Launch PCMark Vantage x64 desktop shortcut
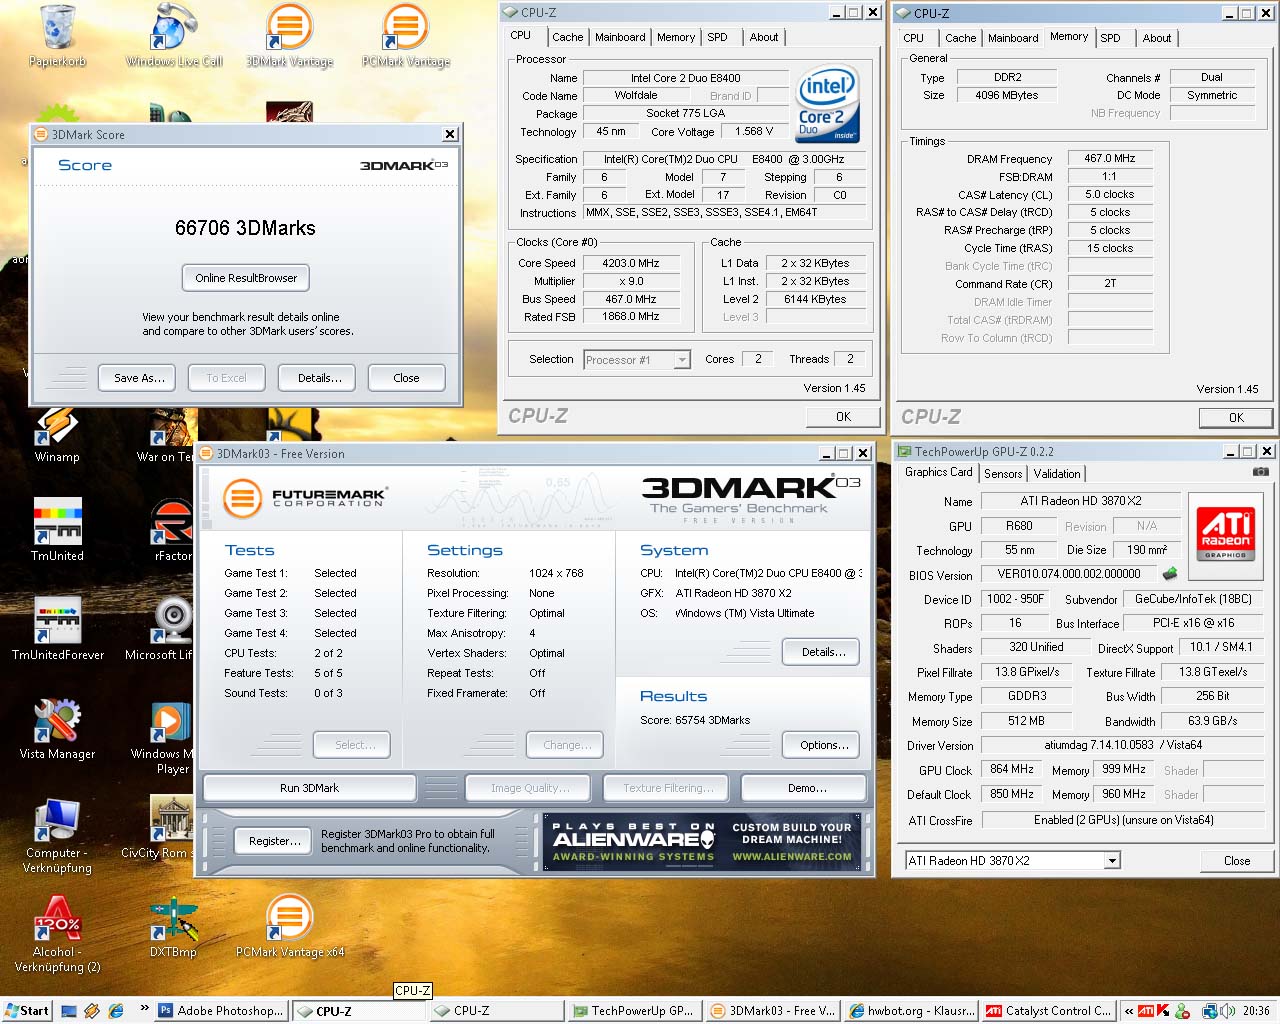1280x1024 pixels. coord(290,925)
